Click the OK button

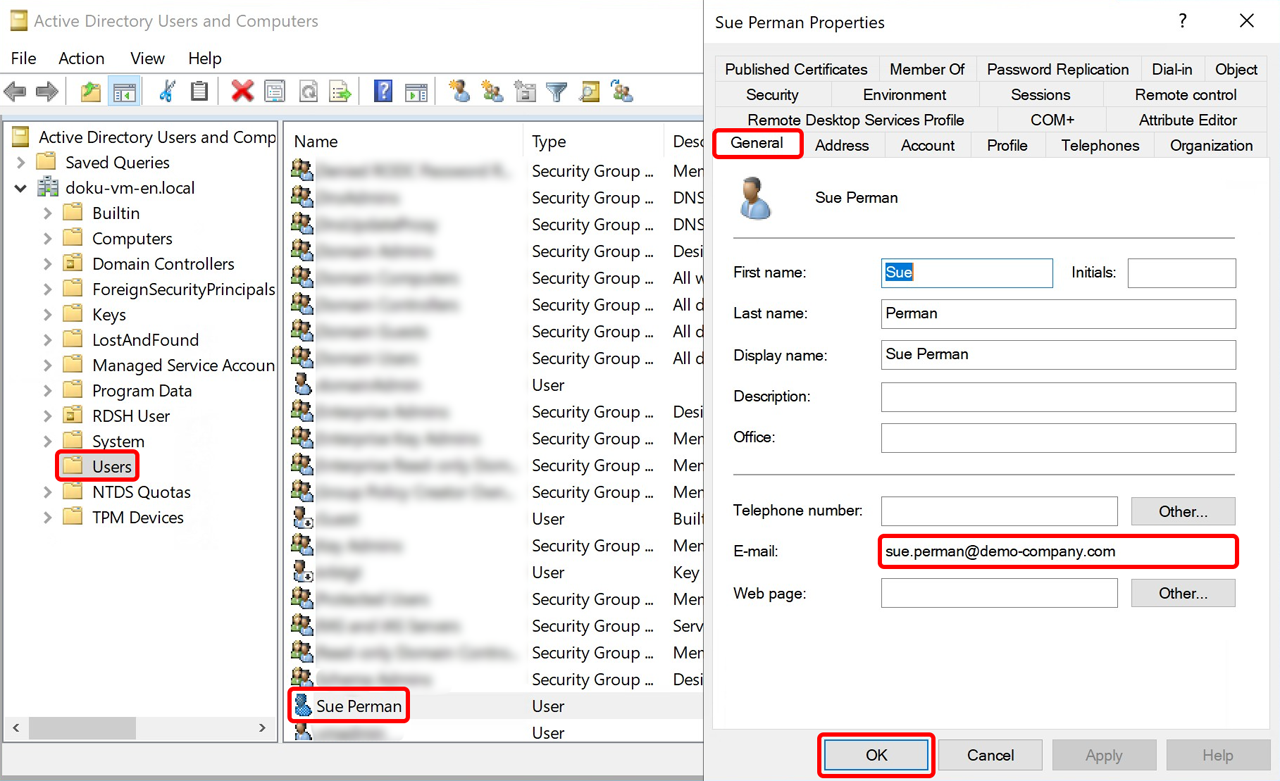876,755
